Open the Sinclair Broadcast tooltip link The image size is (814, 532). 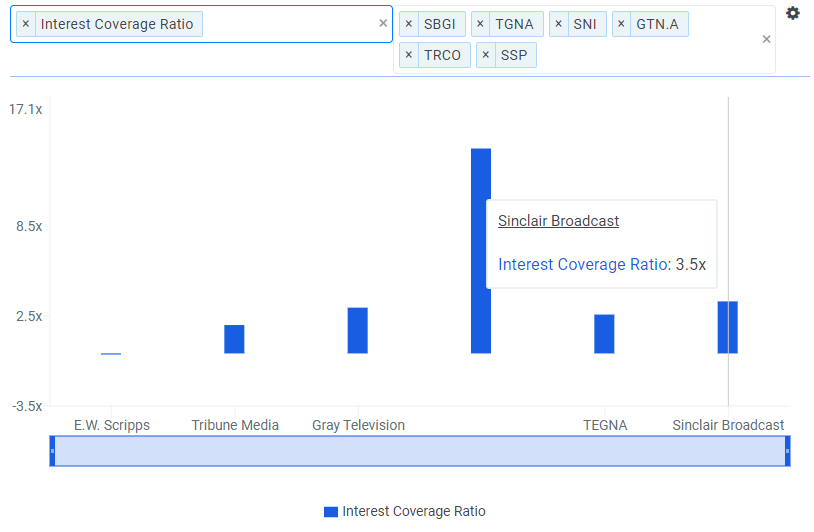click(558, 221)
